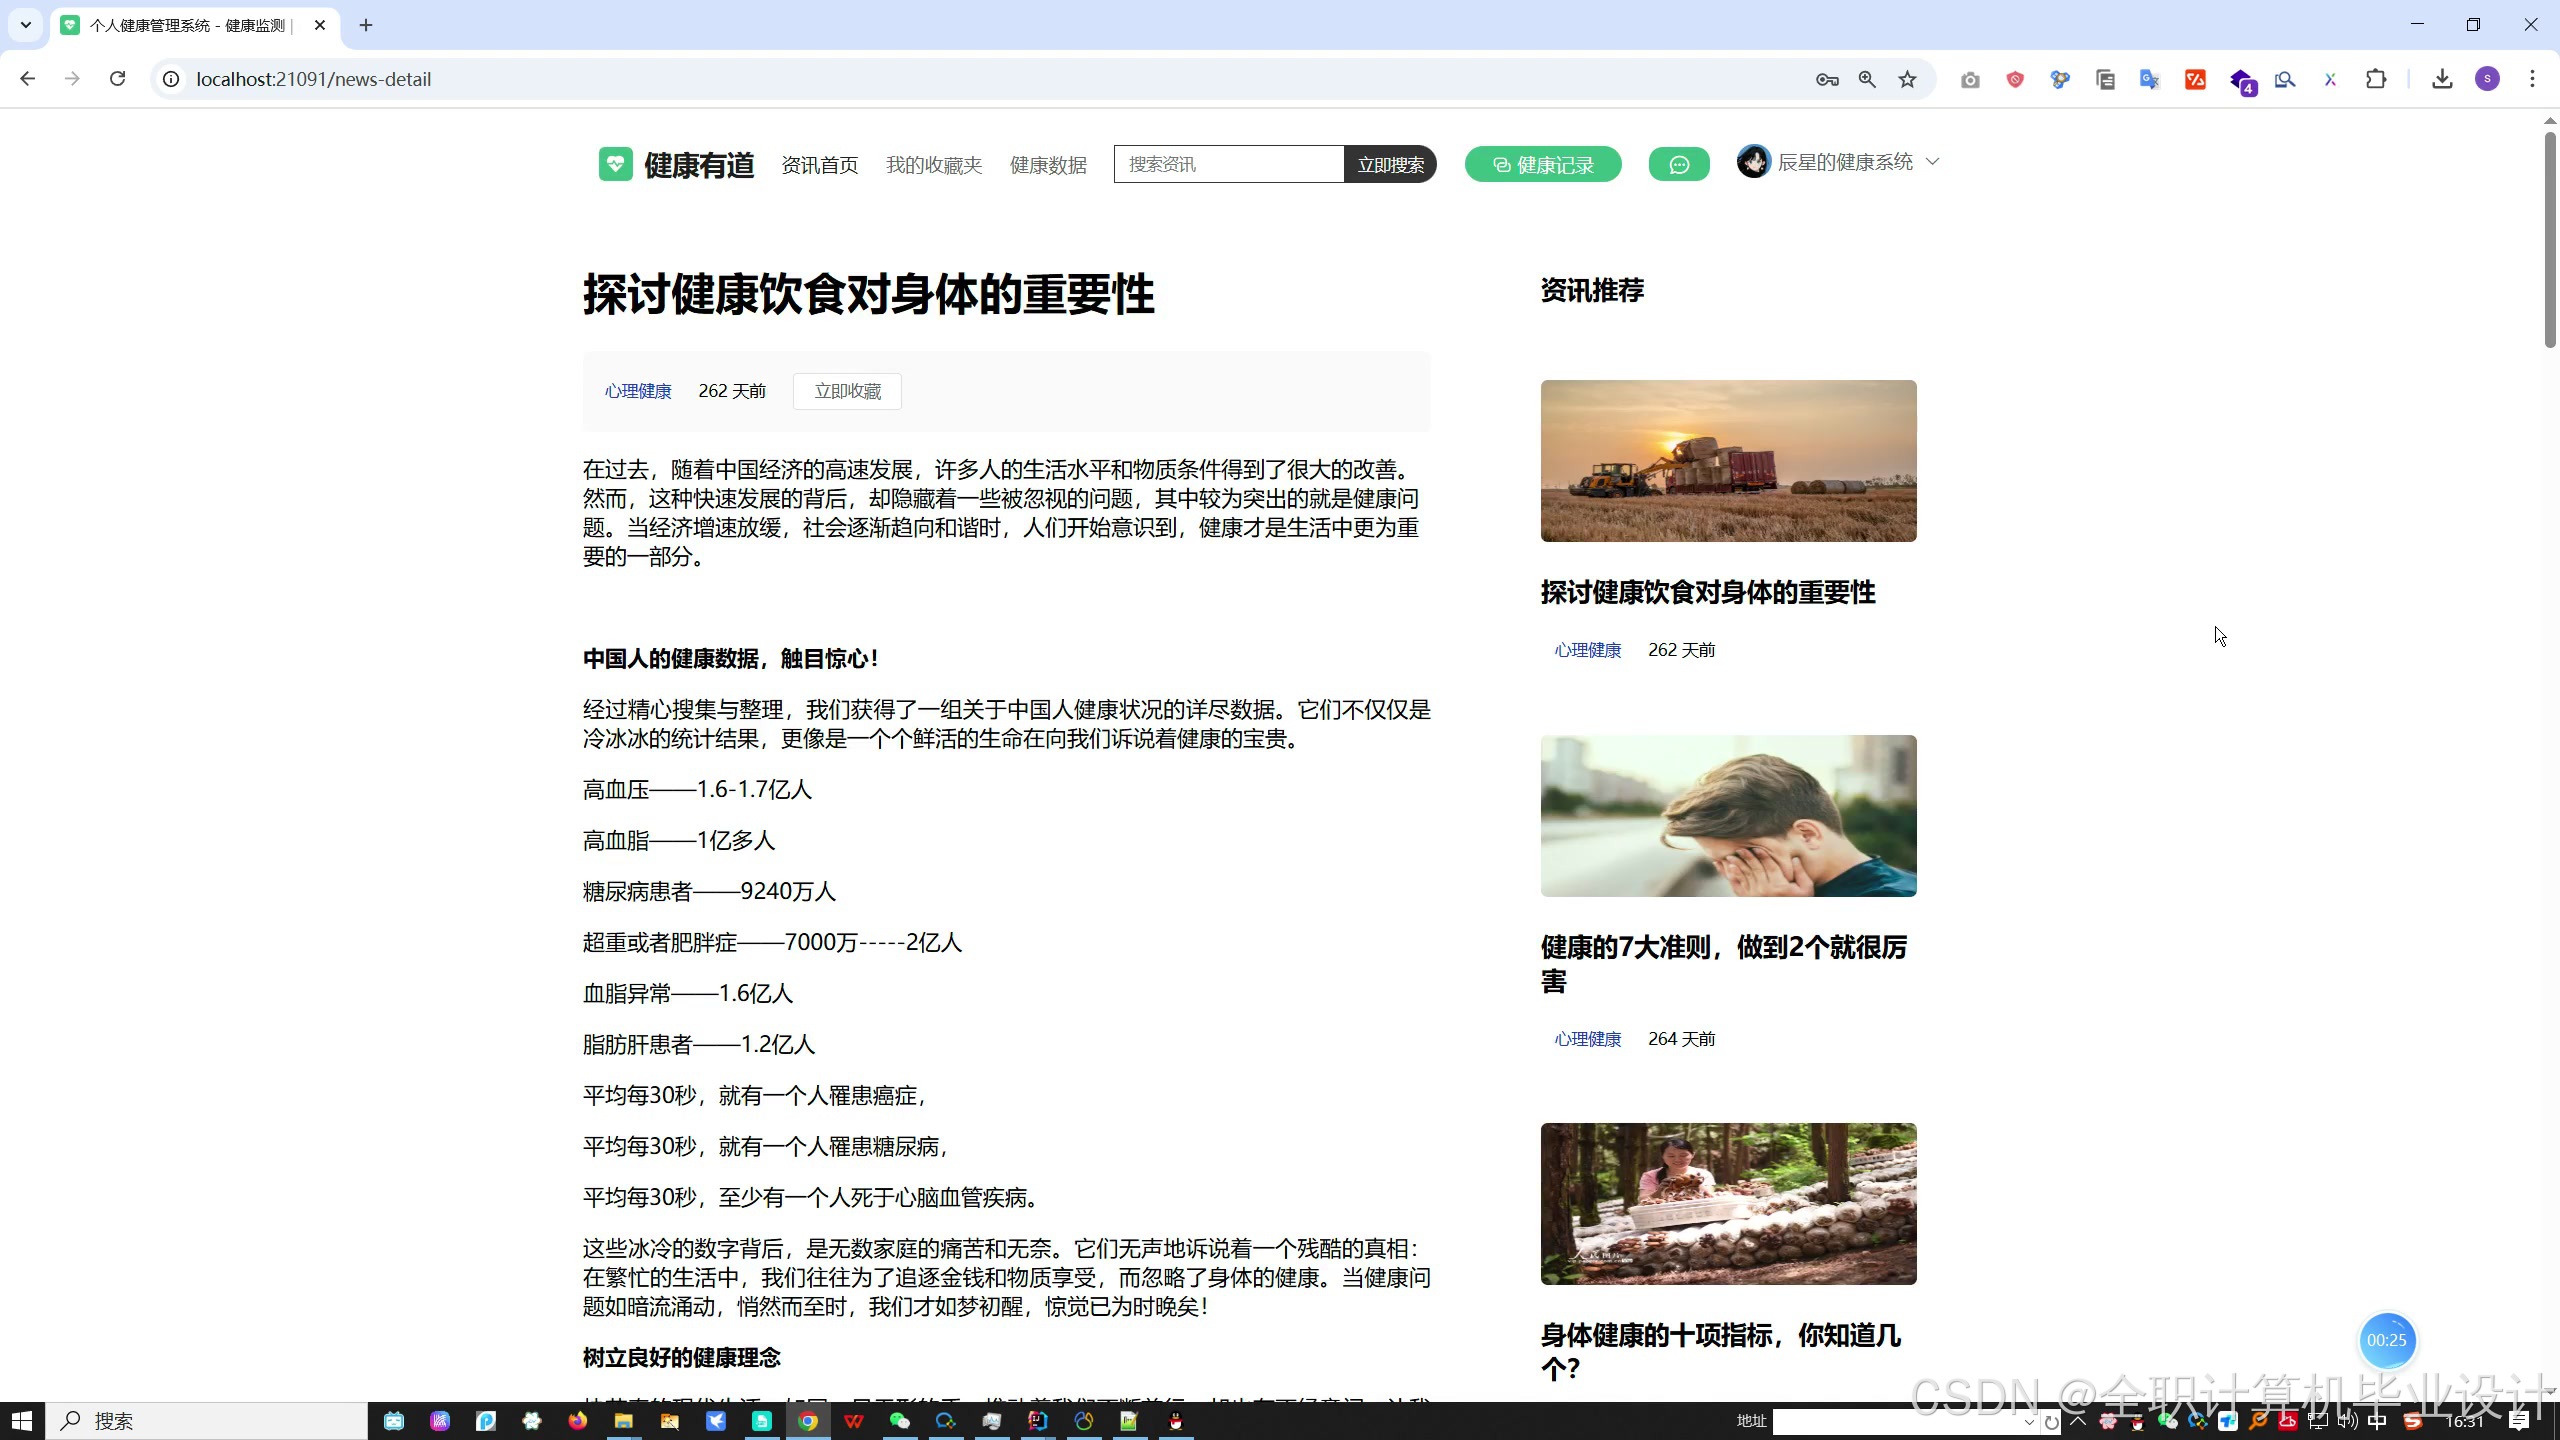Expand 辰星的健康系统 user dropdown
Screen dimensions: 2560x1440
coord(1932,162)
